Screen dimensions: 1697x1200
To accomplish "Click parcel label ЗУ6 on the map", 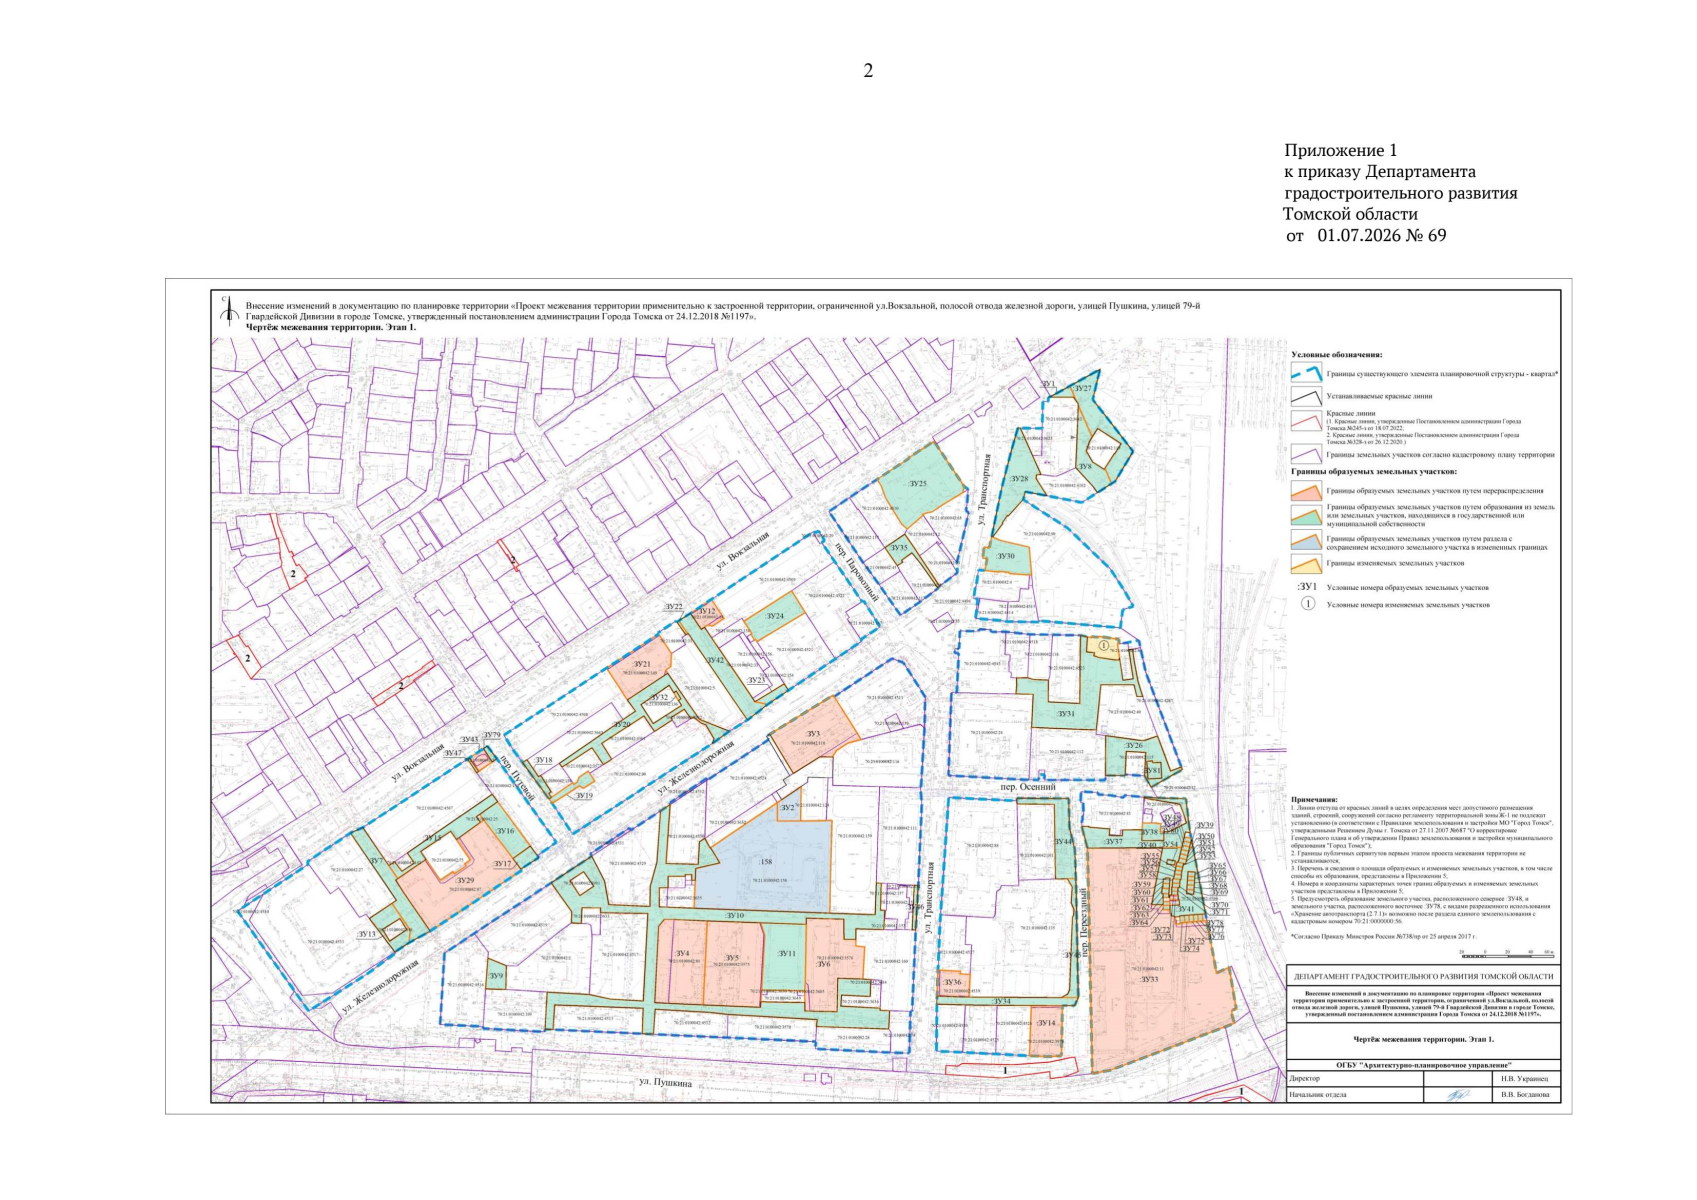I will [823, 964].
